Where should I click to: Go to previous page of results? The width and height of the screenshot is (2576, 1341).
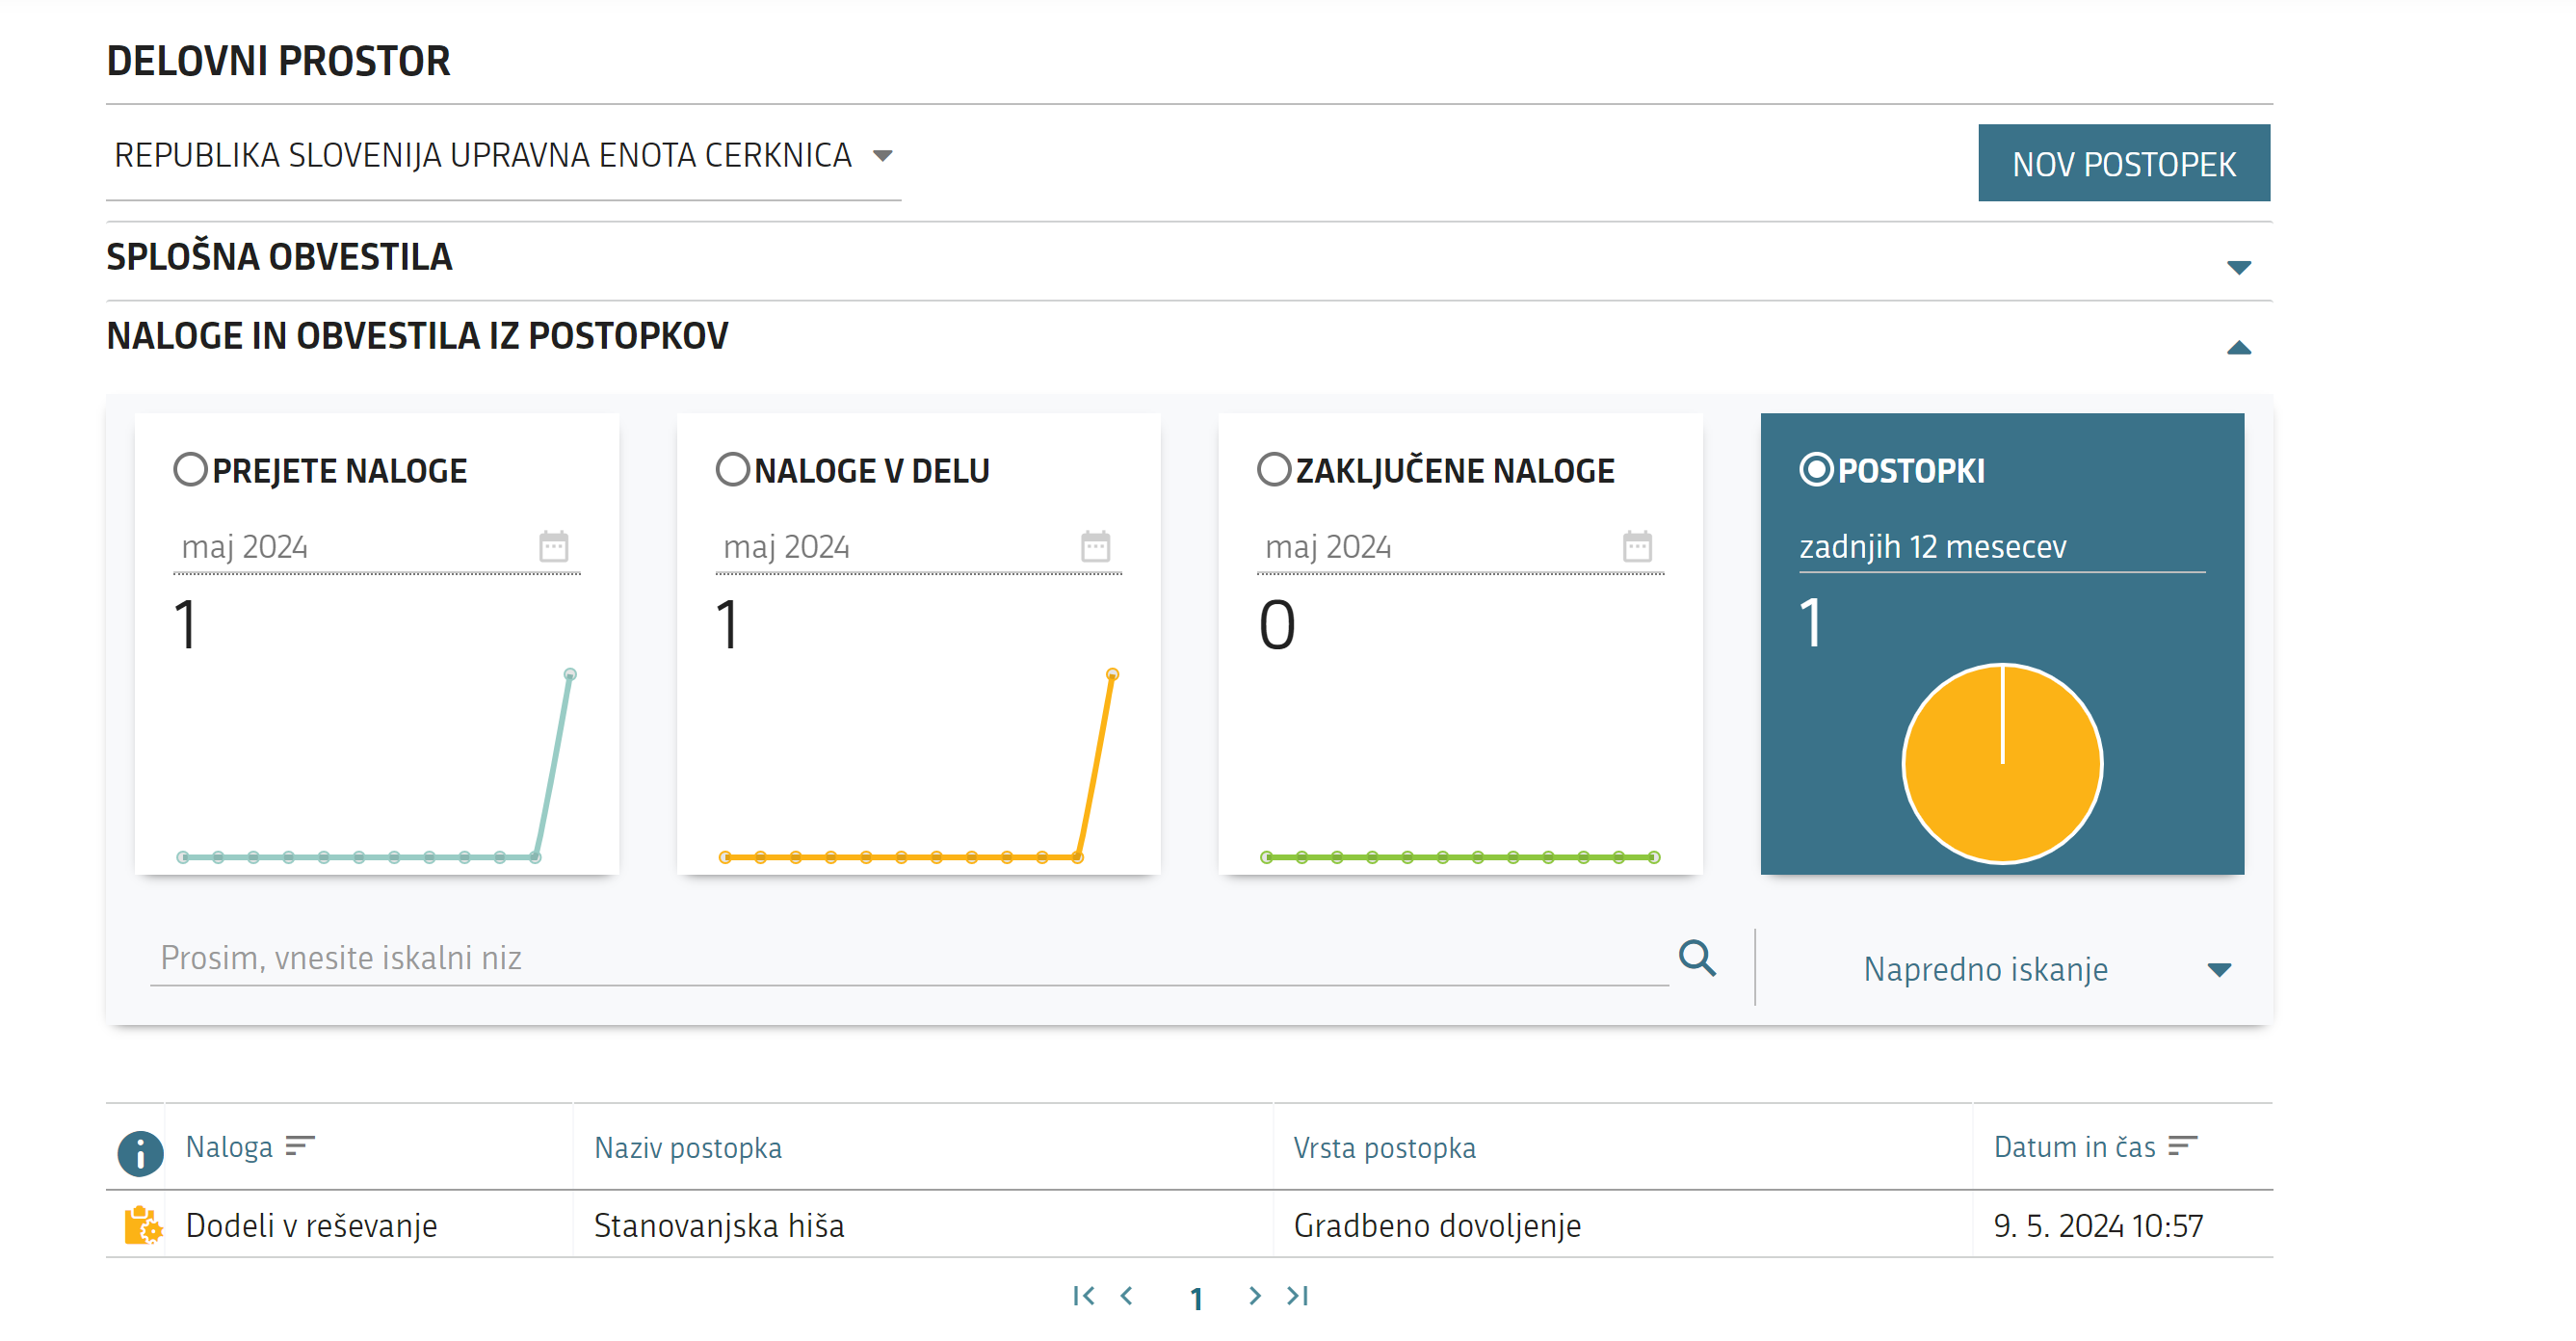(1127, 1295)
